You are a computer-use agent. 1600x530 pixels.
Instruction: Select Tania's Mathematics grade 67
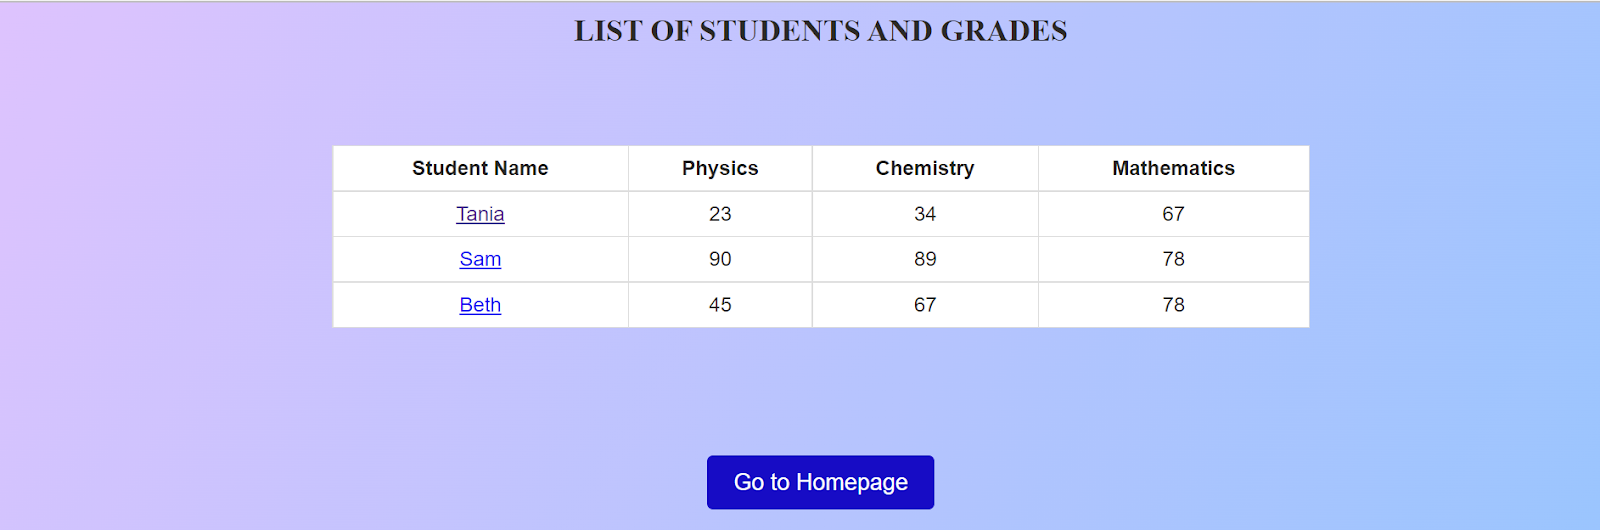pos(1173,214)
